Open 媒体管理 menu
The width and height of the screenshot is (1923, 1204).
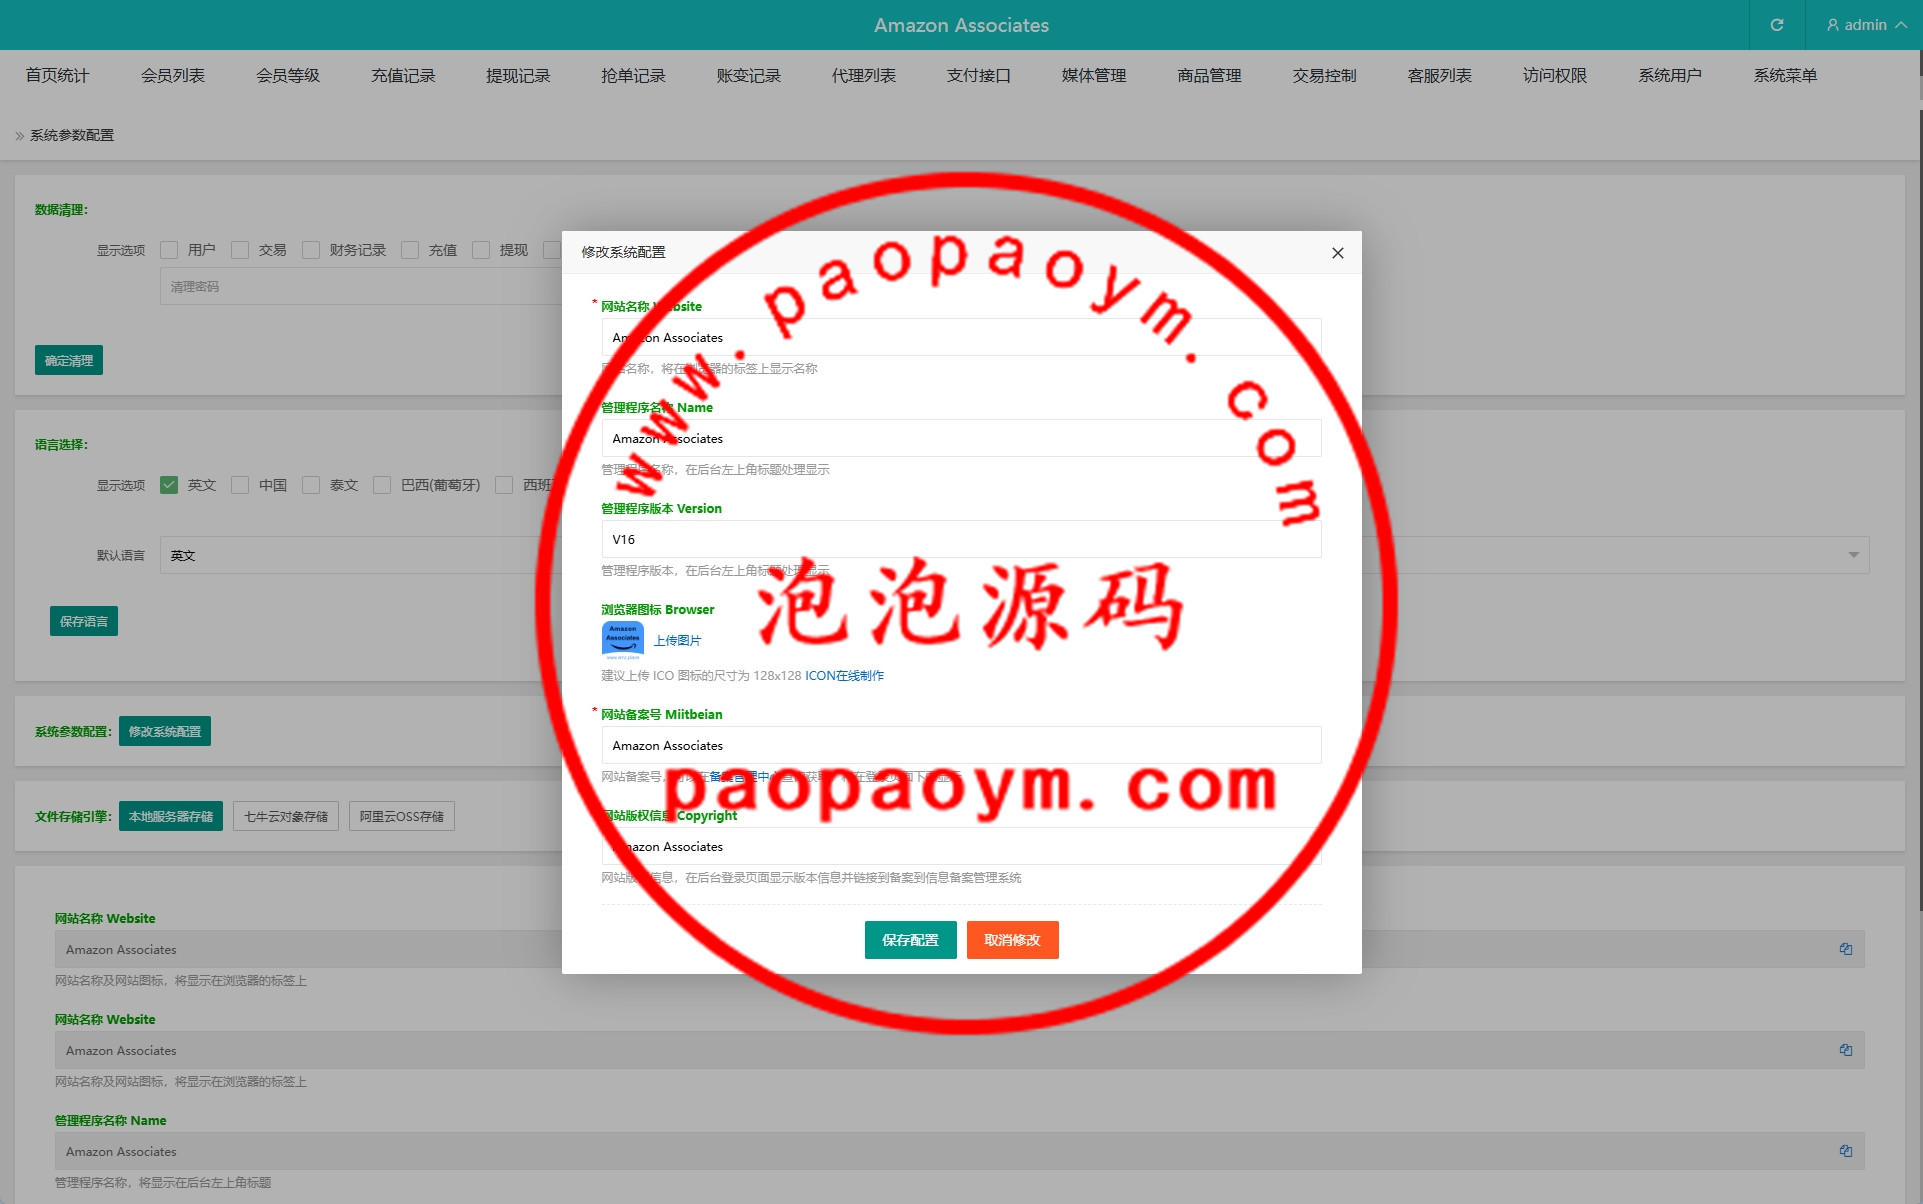click(x=1094, y=76)
